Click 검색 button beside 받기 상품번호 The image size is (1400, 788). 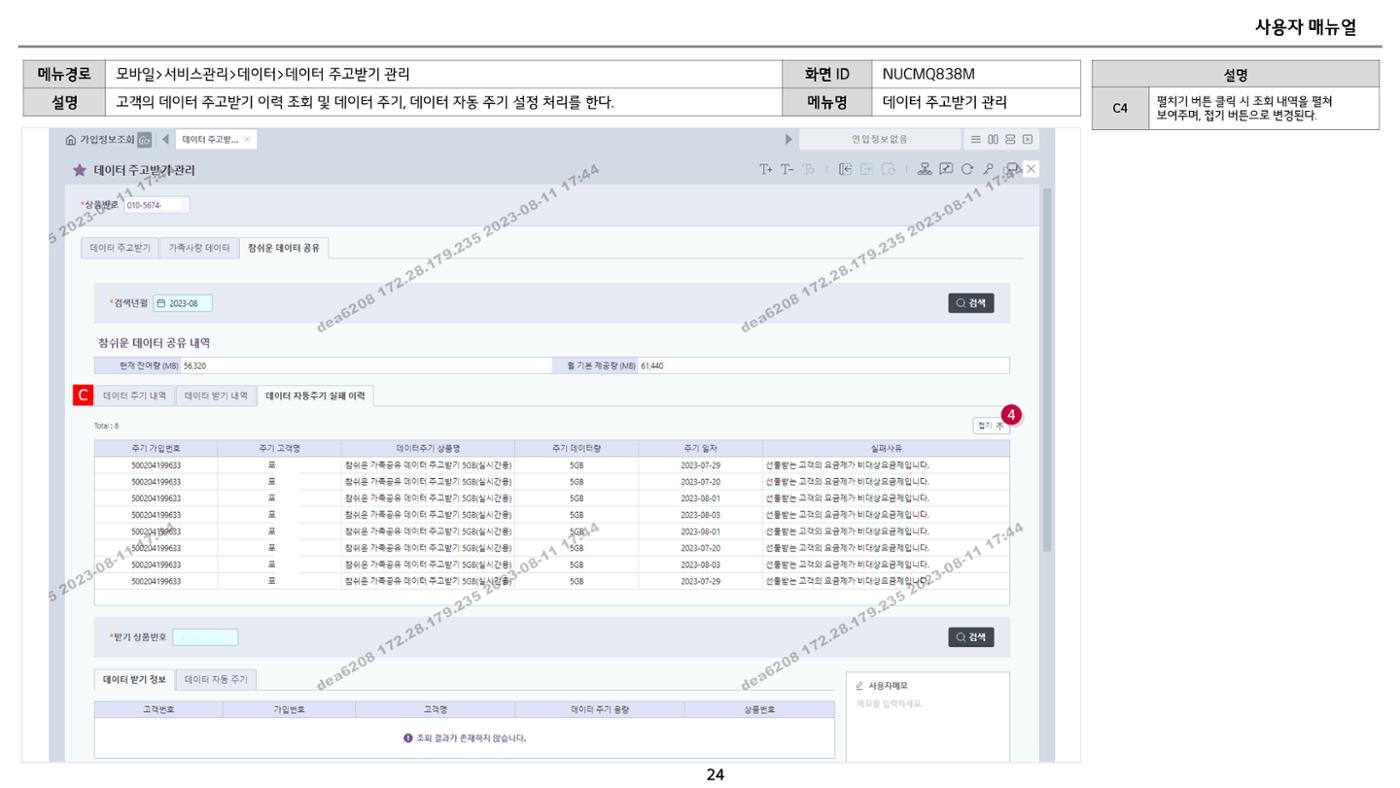click(x=971, y=637)
